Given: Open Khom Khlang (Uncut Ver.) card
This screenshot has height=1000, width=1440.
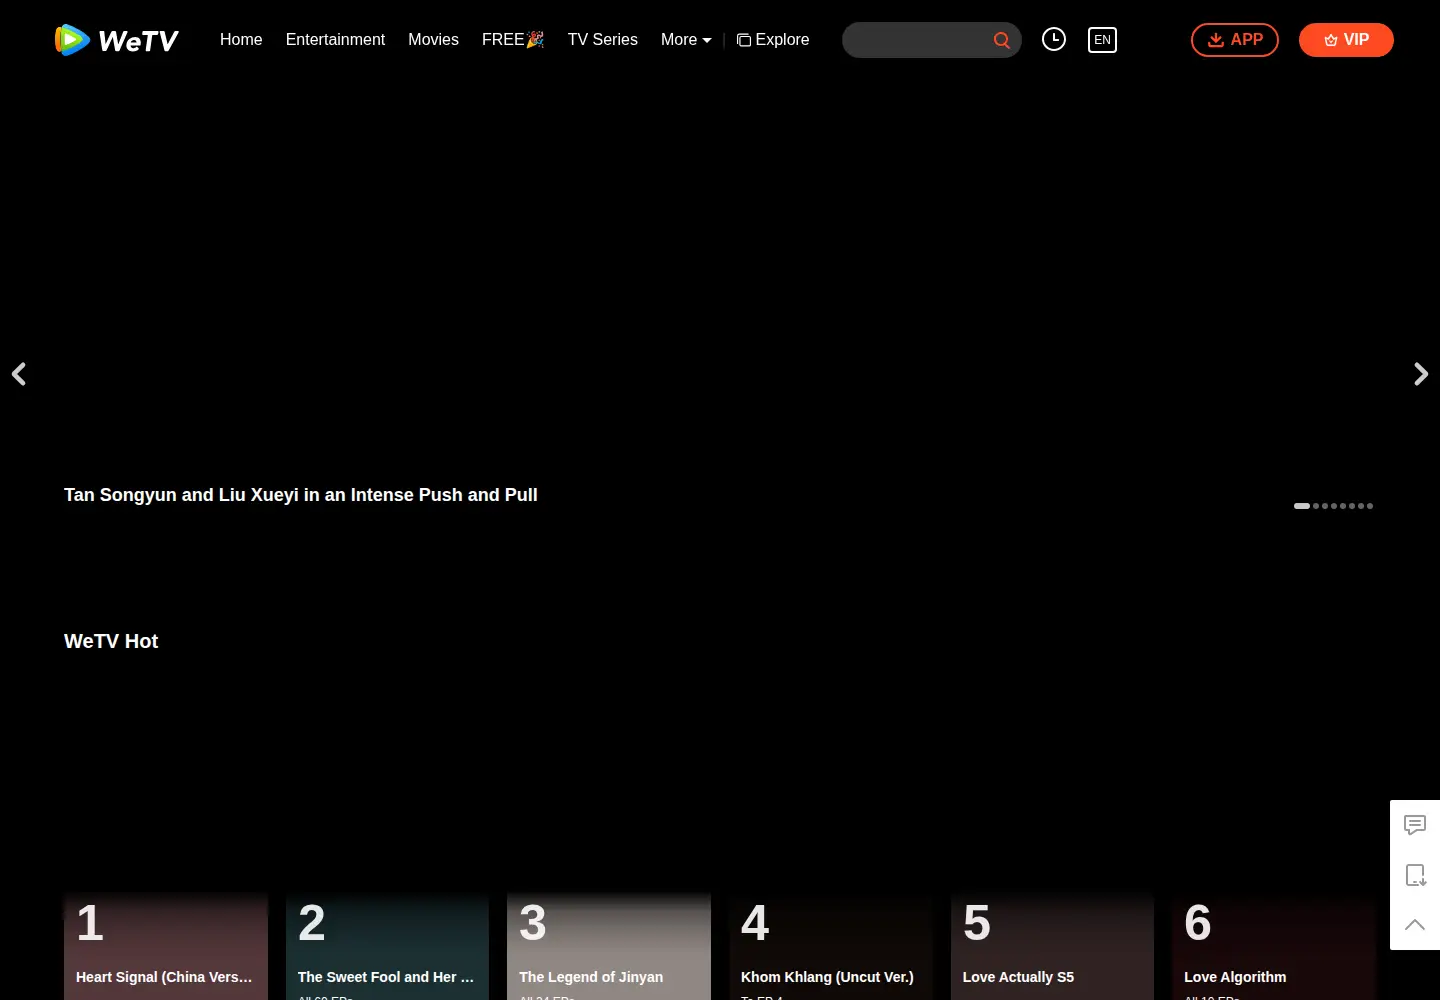Looking at the screenshot, I should coord(831,947).
